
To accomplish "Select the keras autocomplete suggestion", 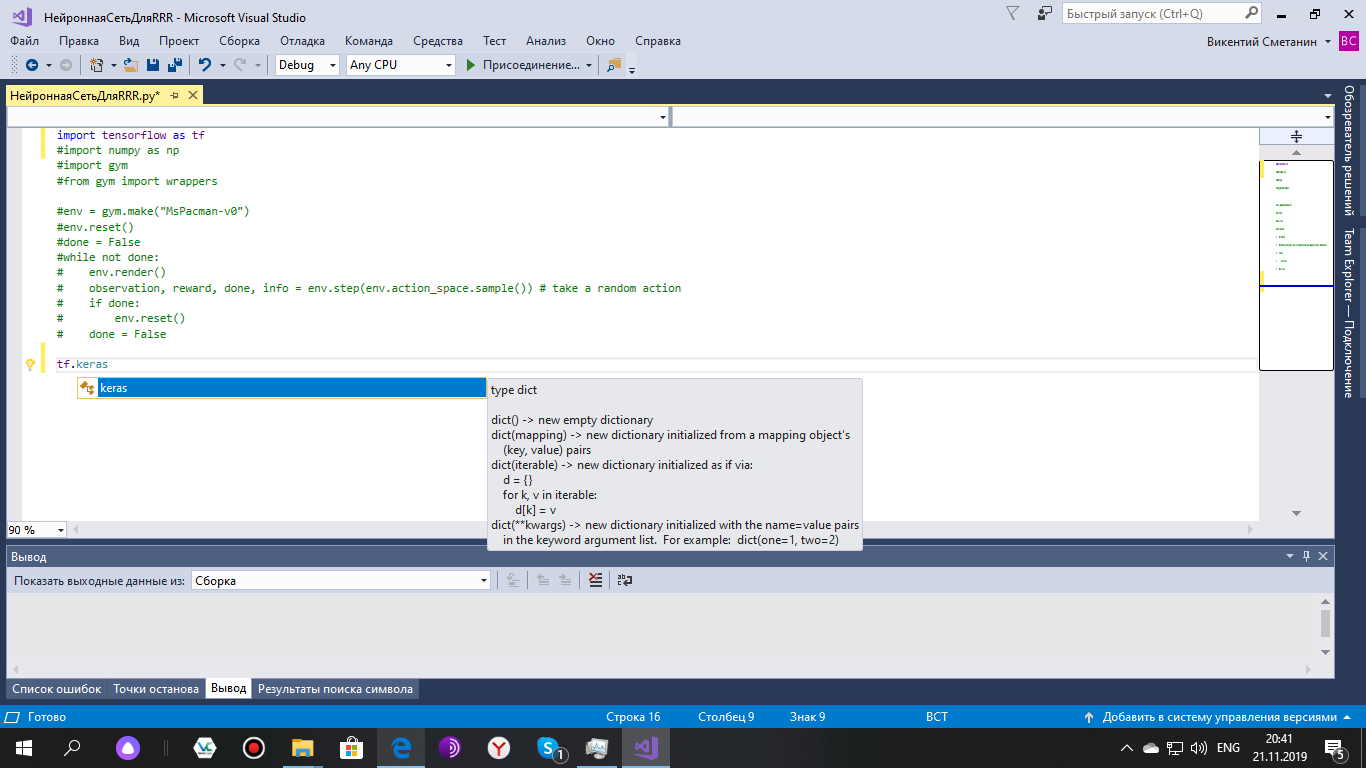I will (282, 388).
